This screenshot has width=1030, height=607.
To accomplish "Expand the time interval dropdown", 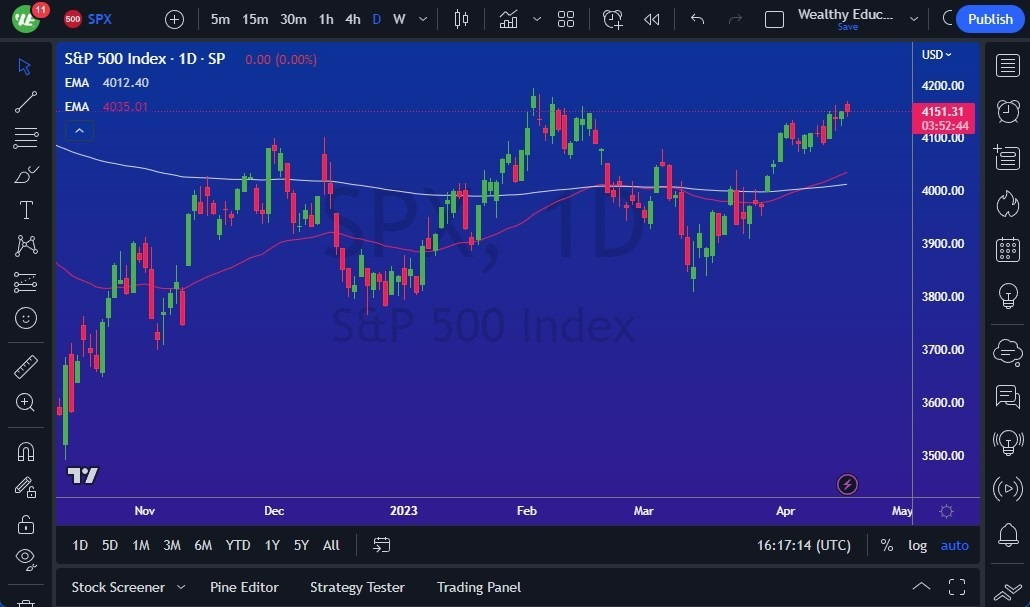I will click(422, 18).
